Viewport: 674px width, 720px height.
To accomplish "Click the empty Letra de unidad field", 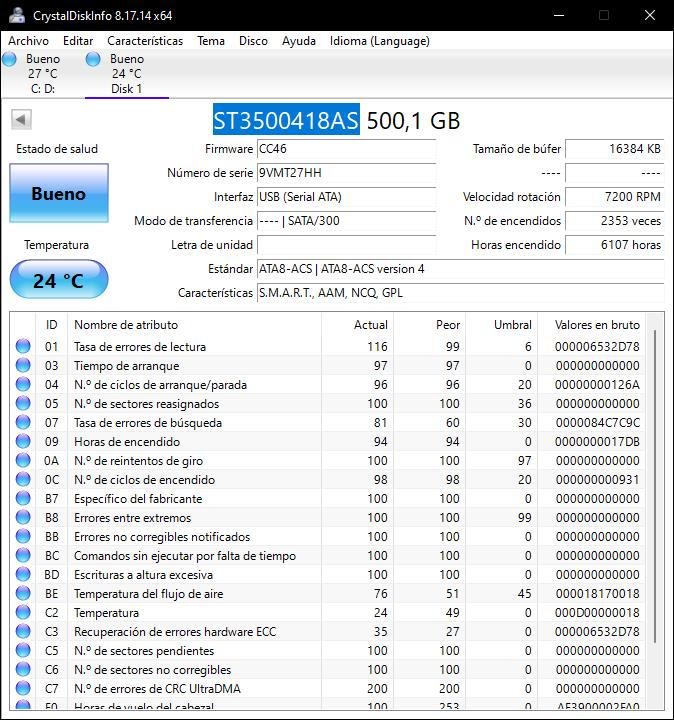I will pos(346,245).
